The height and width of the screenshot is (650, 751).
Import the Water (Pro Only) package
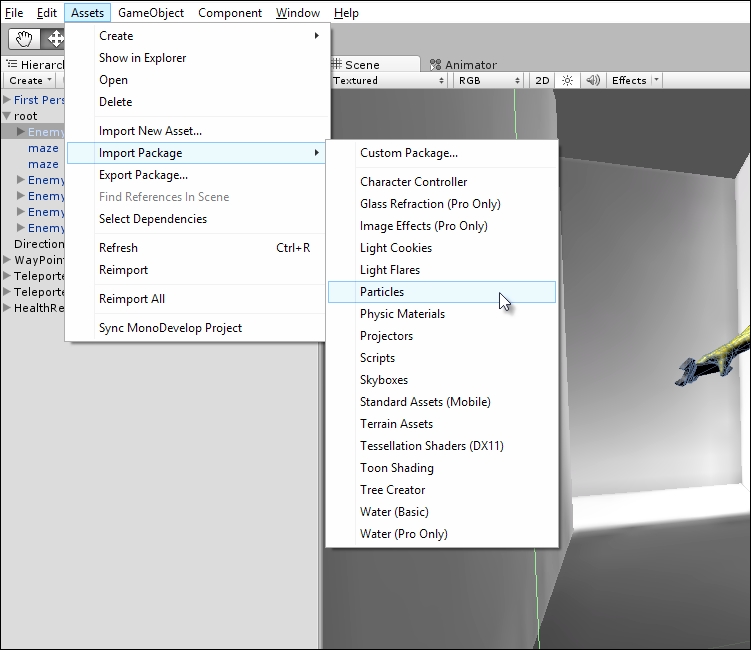442,535
